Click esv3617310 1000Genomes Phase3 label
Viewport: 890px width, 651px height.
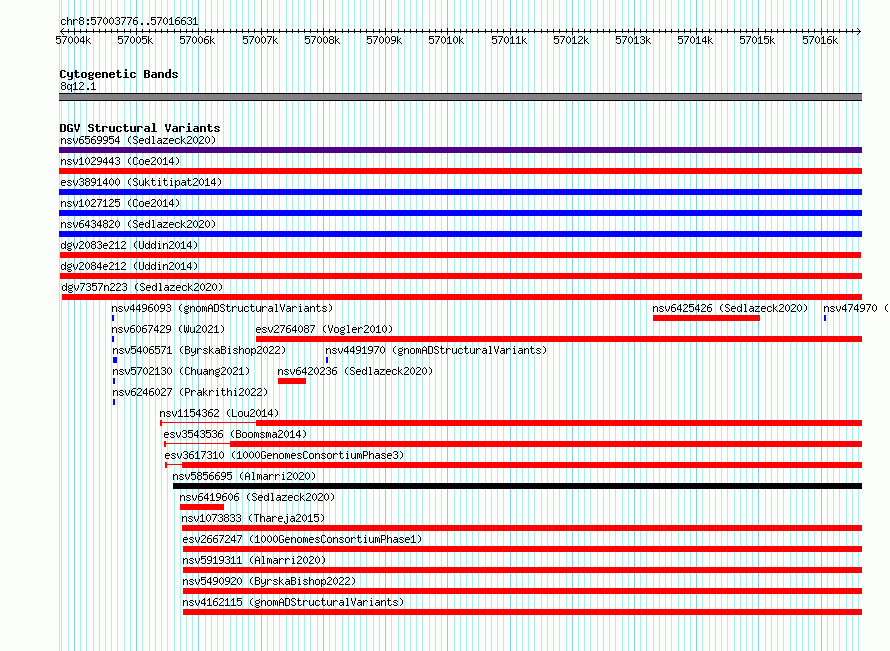(x=284, y=455)
